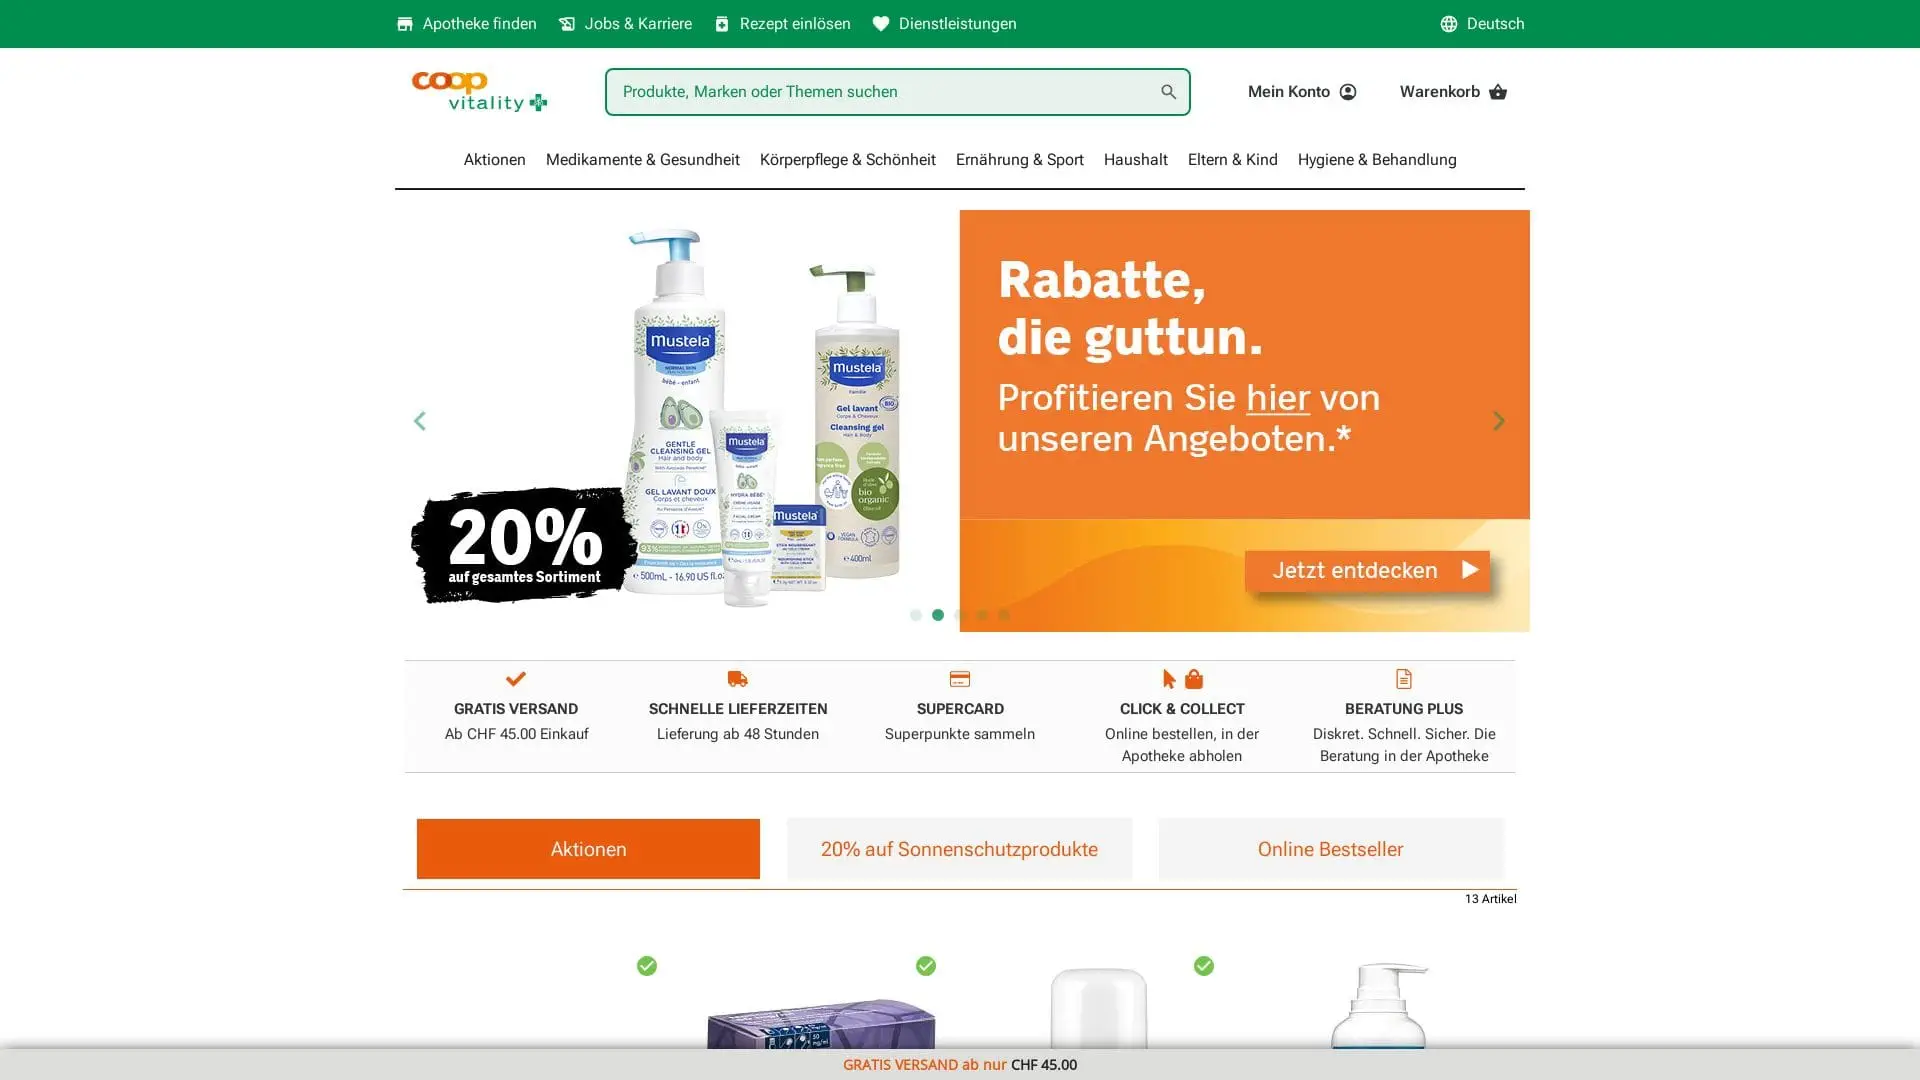This screenshot has height=1080, width=1920.
Task: Go to previous banner slide arrow
Action: (x=420, y=421)
